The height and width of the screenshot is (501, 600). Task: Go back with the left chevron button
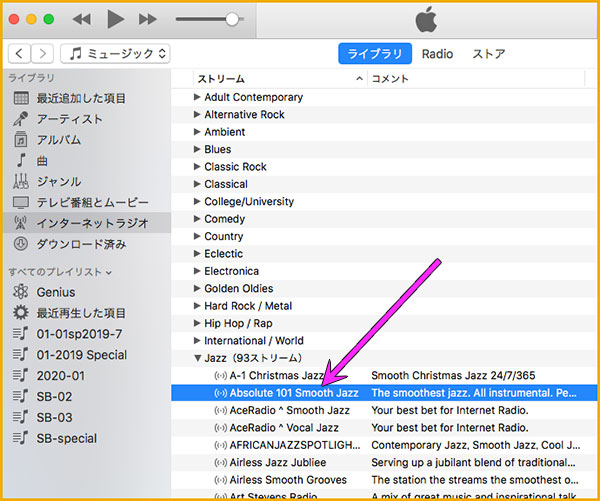(x=19, y=53)
